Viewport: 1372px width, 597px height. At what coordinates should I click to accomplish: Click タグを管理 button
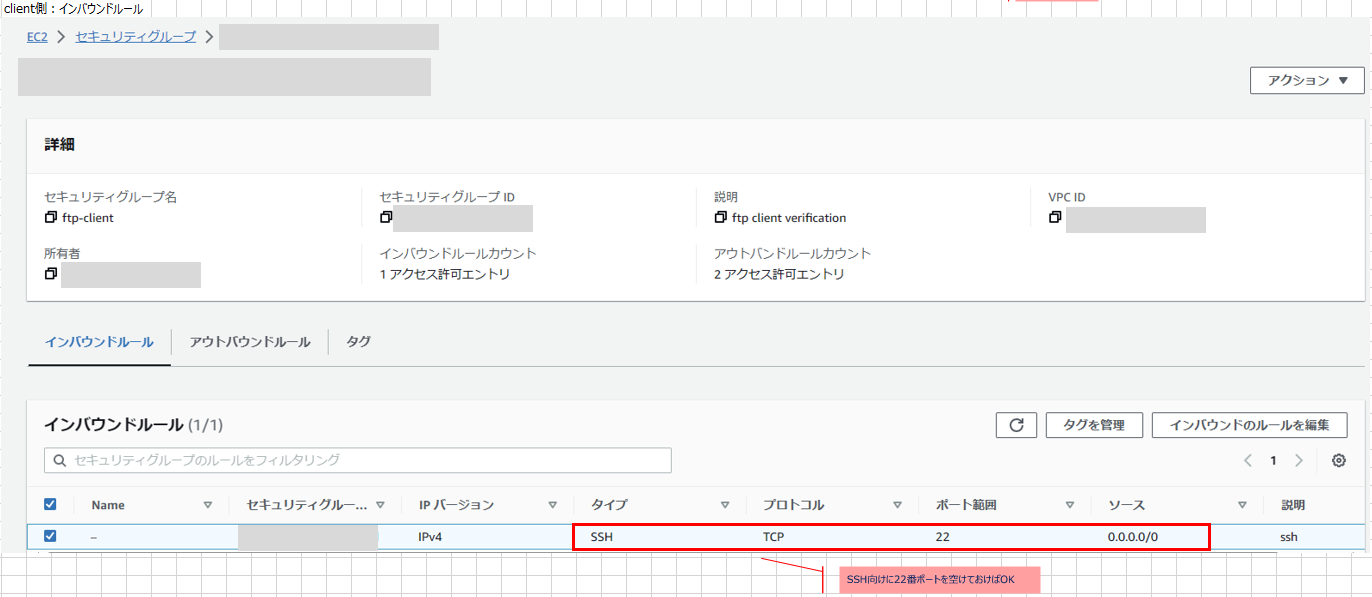(1094, 425)
